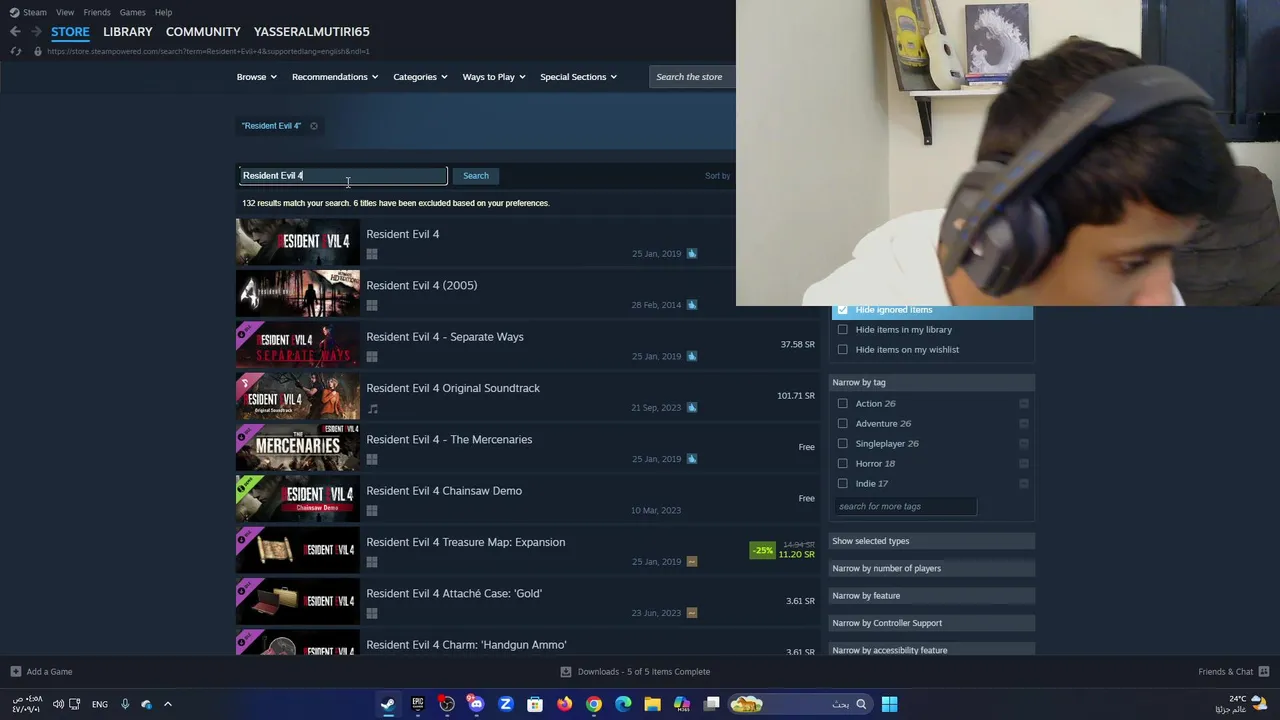Viewport: 1280px width, 720px height.
Task: Open the Friends & Chat icon
Action: point(1263,672)
